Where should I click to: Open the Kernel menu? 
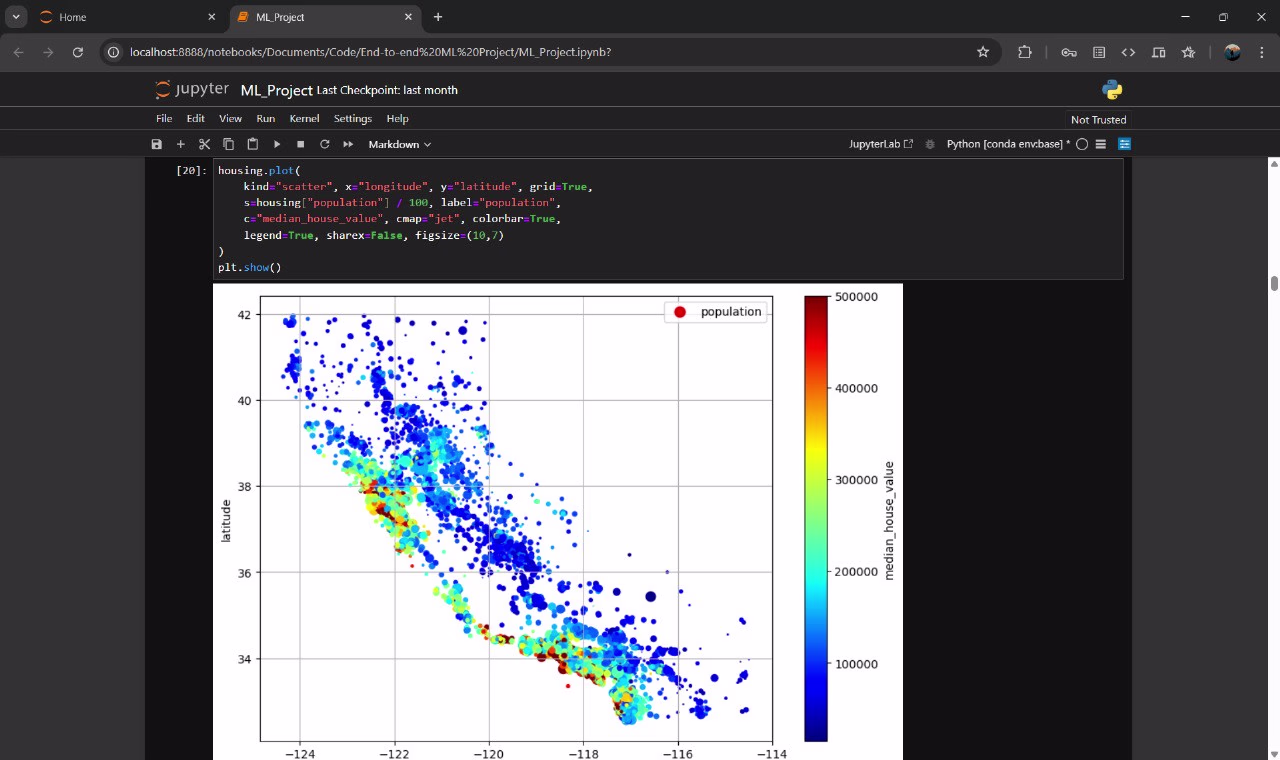tap(304, 118)
